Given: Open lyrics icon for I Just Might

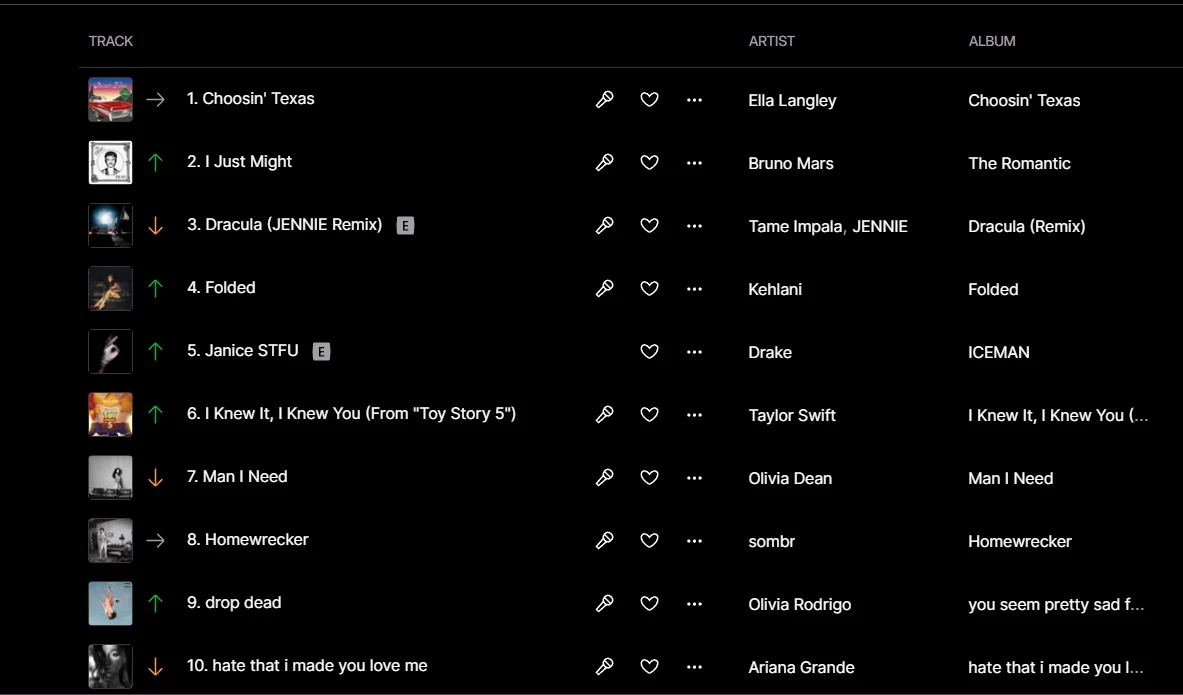Looking at the screenshot, I should (x=604, y=162).
